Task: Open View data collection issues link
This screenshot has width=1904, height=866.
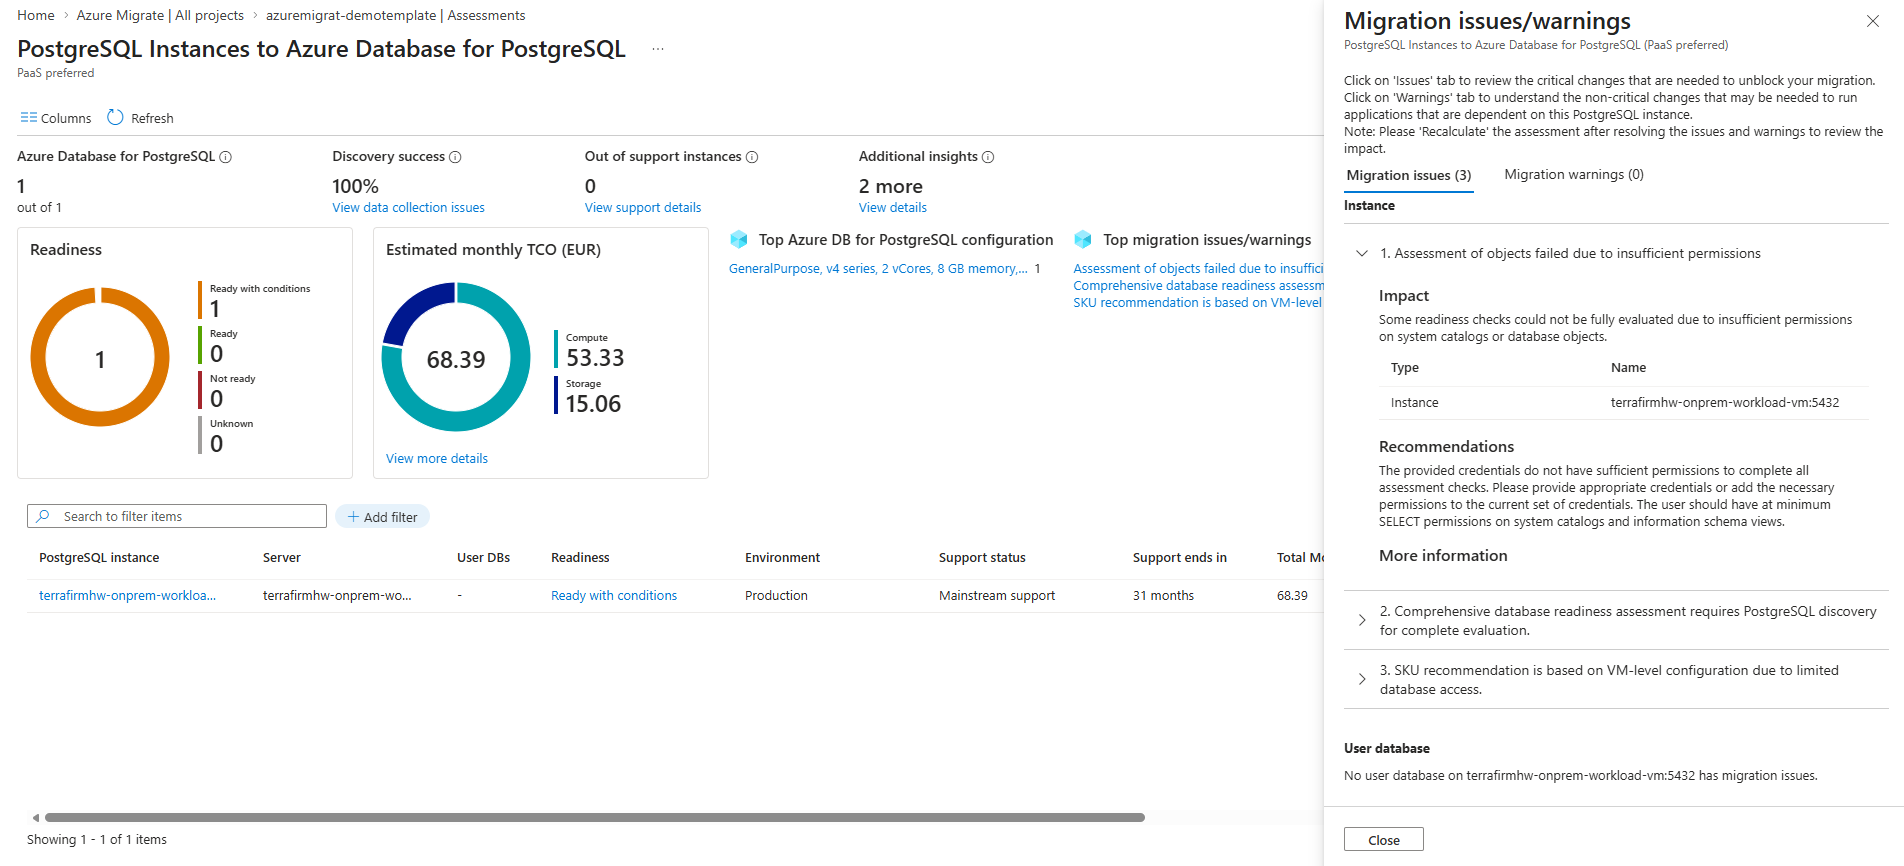Action: [x=408, y=208]
